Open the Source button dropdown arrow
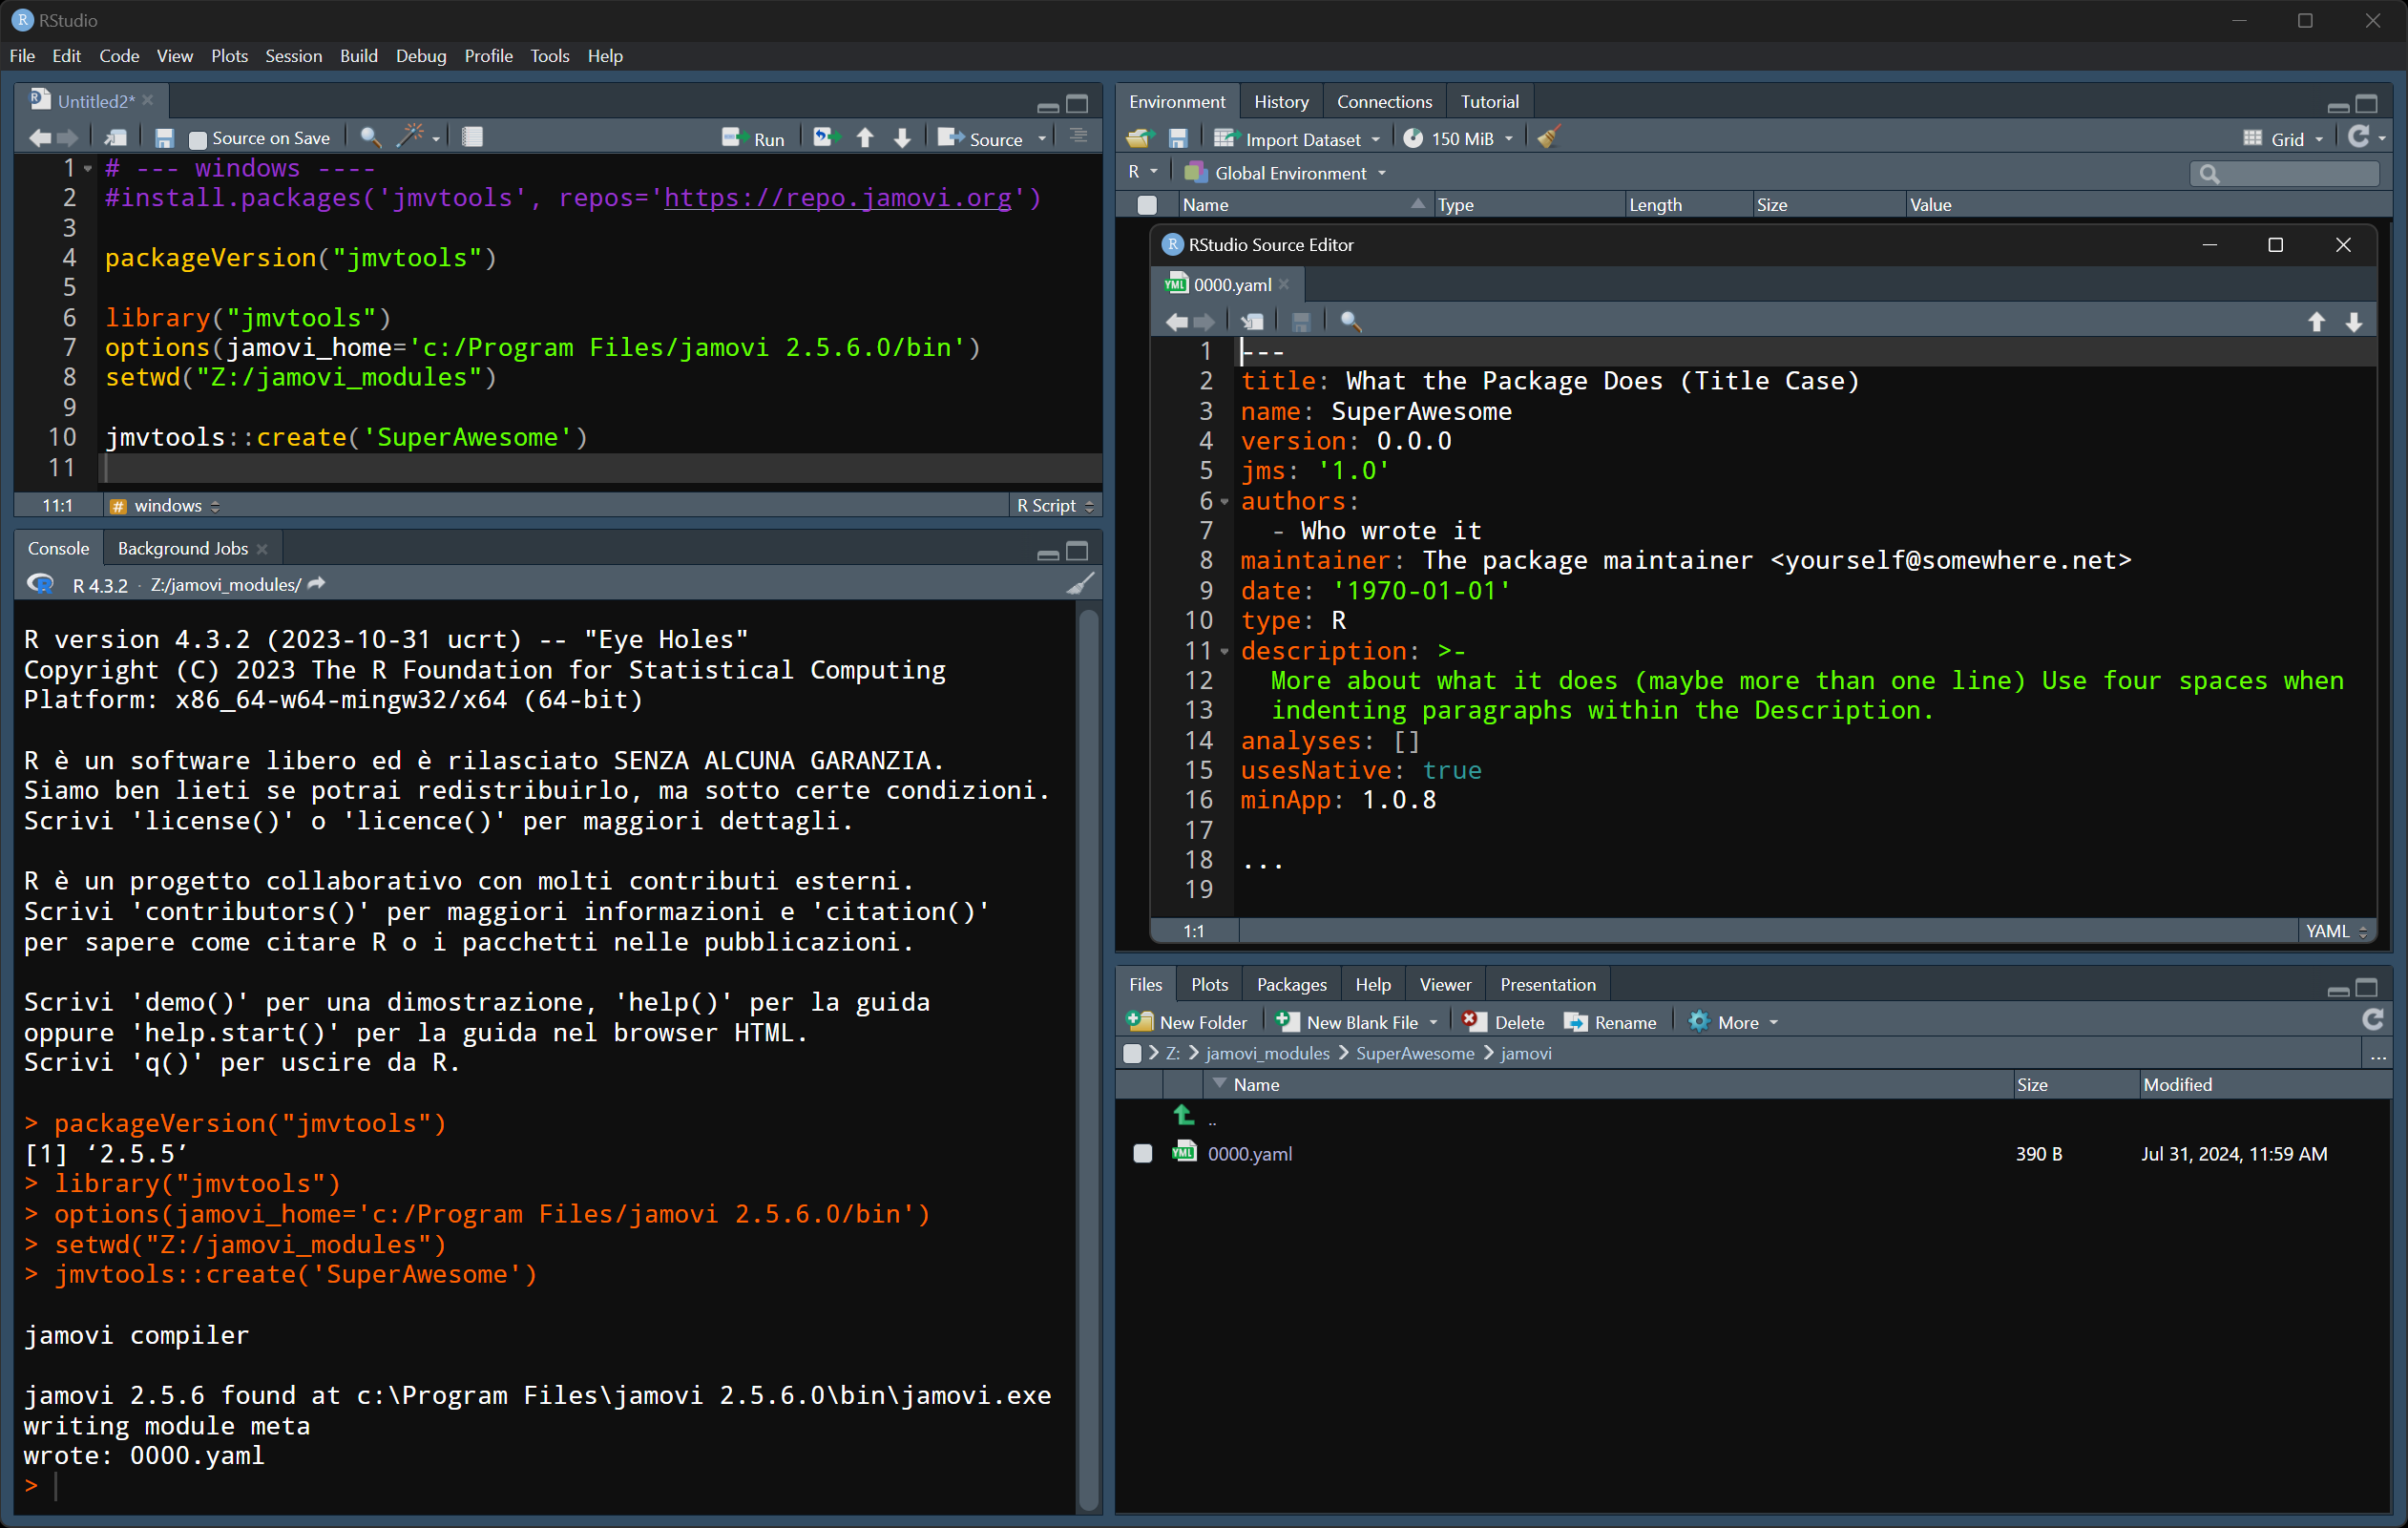Viewport: 2408px width, 1528px height. 1043,139
